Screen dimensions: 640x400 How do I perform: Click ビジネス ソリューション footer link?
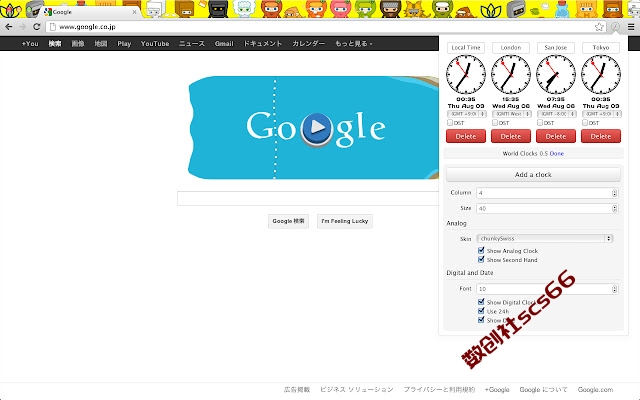click(x=357, y=389)
